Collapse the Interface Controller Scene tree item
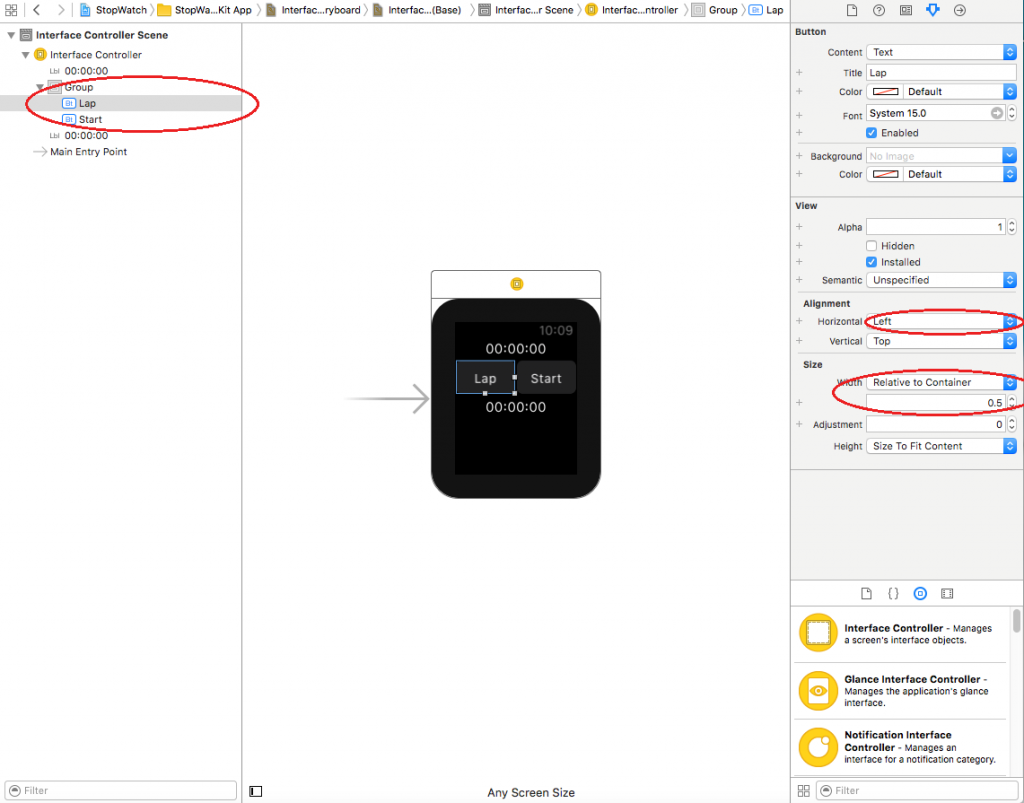1024x803 pixels. pos(12,34)
